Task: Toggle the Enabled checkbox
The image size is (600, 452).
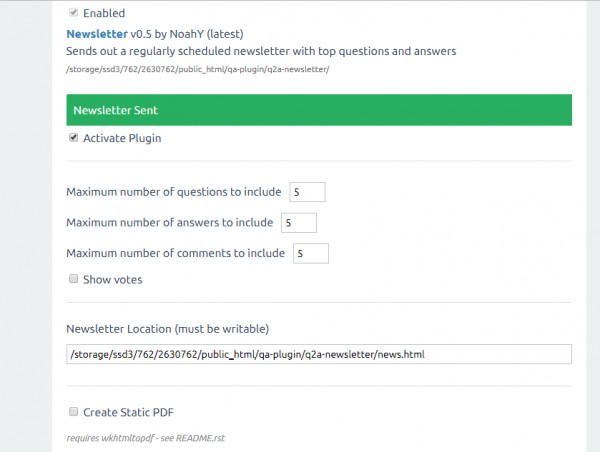Action: pos(73,13)
